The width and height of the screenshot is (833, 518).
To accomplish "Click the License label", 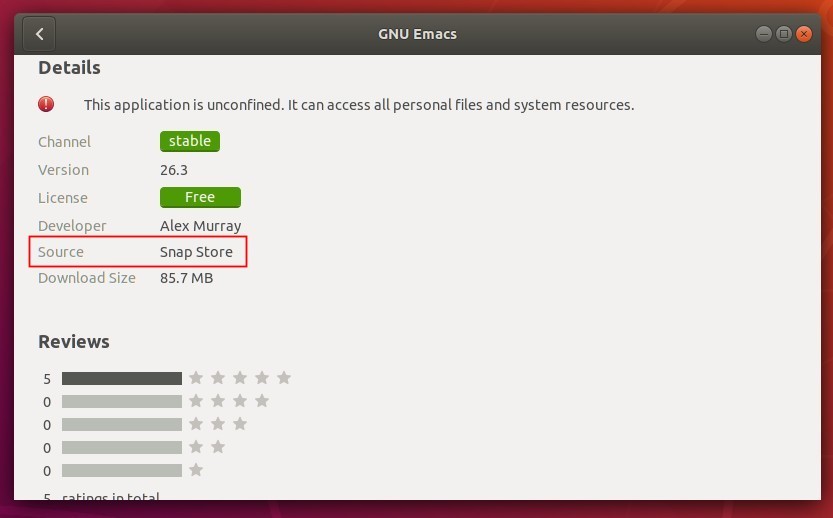I will pos(63,198).
